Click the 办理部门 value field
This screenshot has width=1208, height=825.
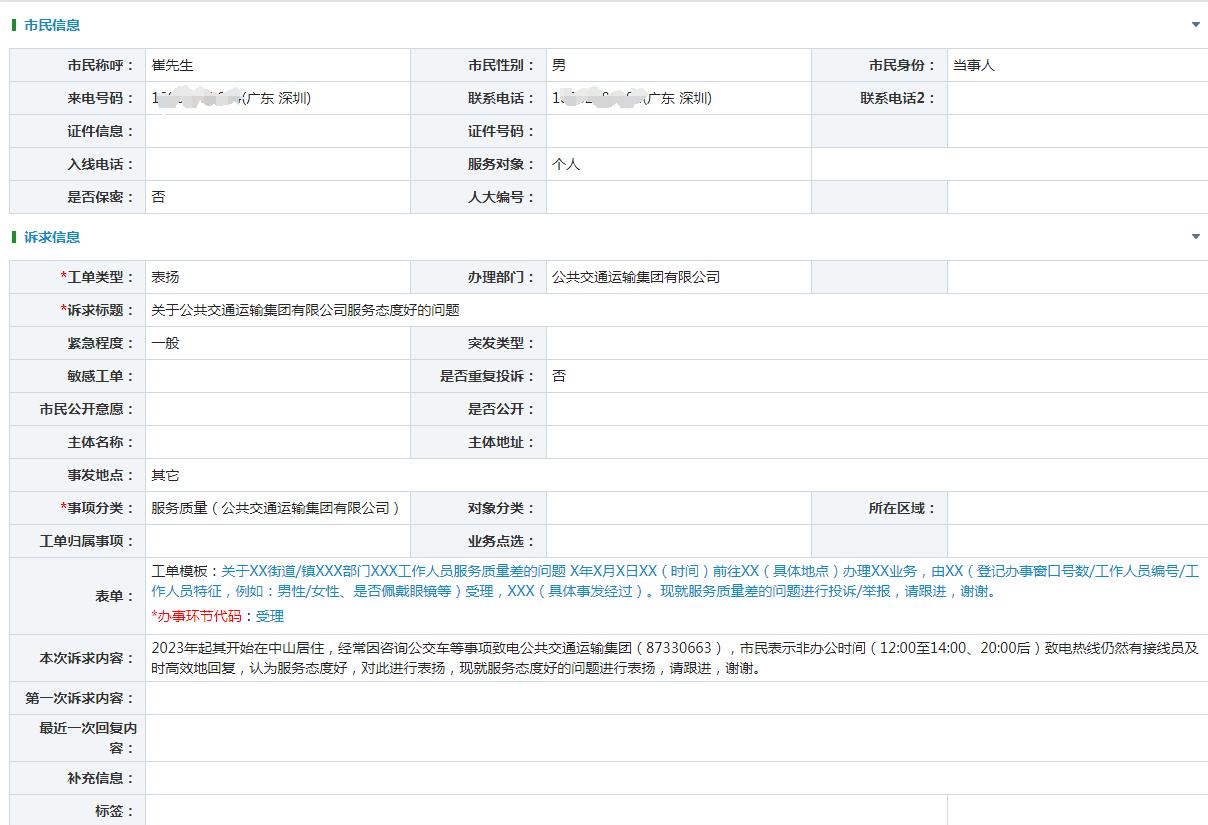coord(636,277)
